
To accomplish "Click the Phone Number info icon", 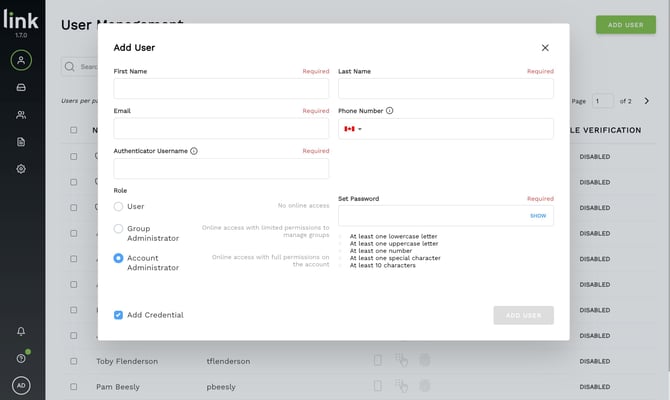I will [x=389, y=111].
